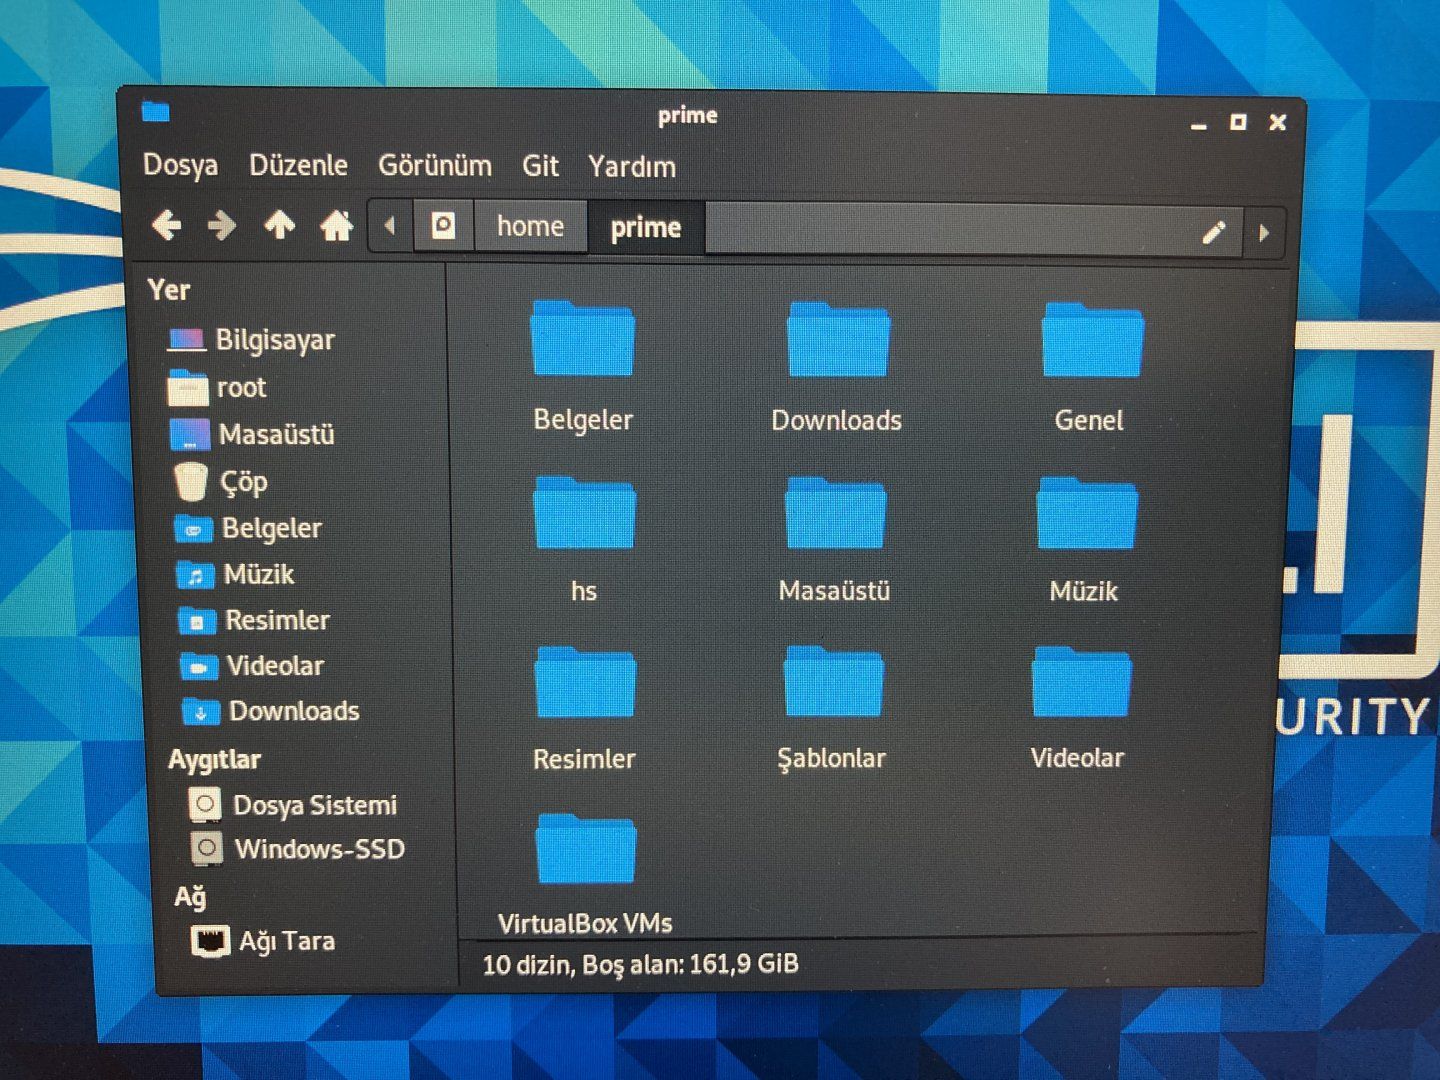Open the Resimler folder icon in file view
The image size is (1440, 1080).
pyautogui.click(x=585, y=682)
